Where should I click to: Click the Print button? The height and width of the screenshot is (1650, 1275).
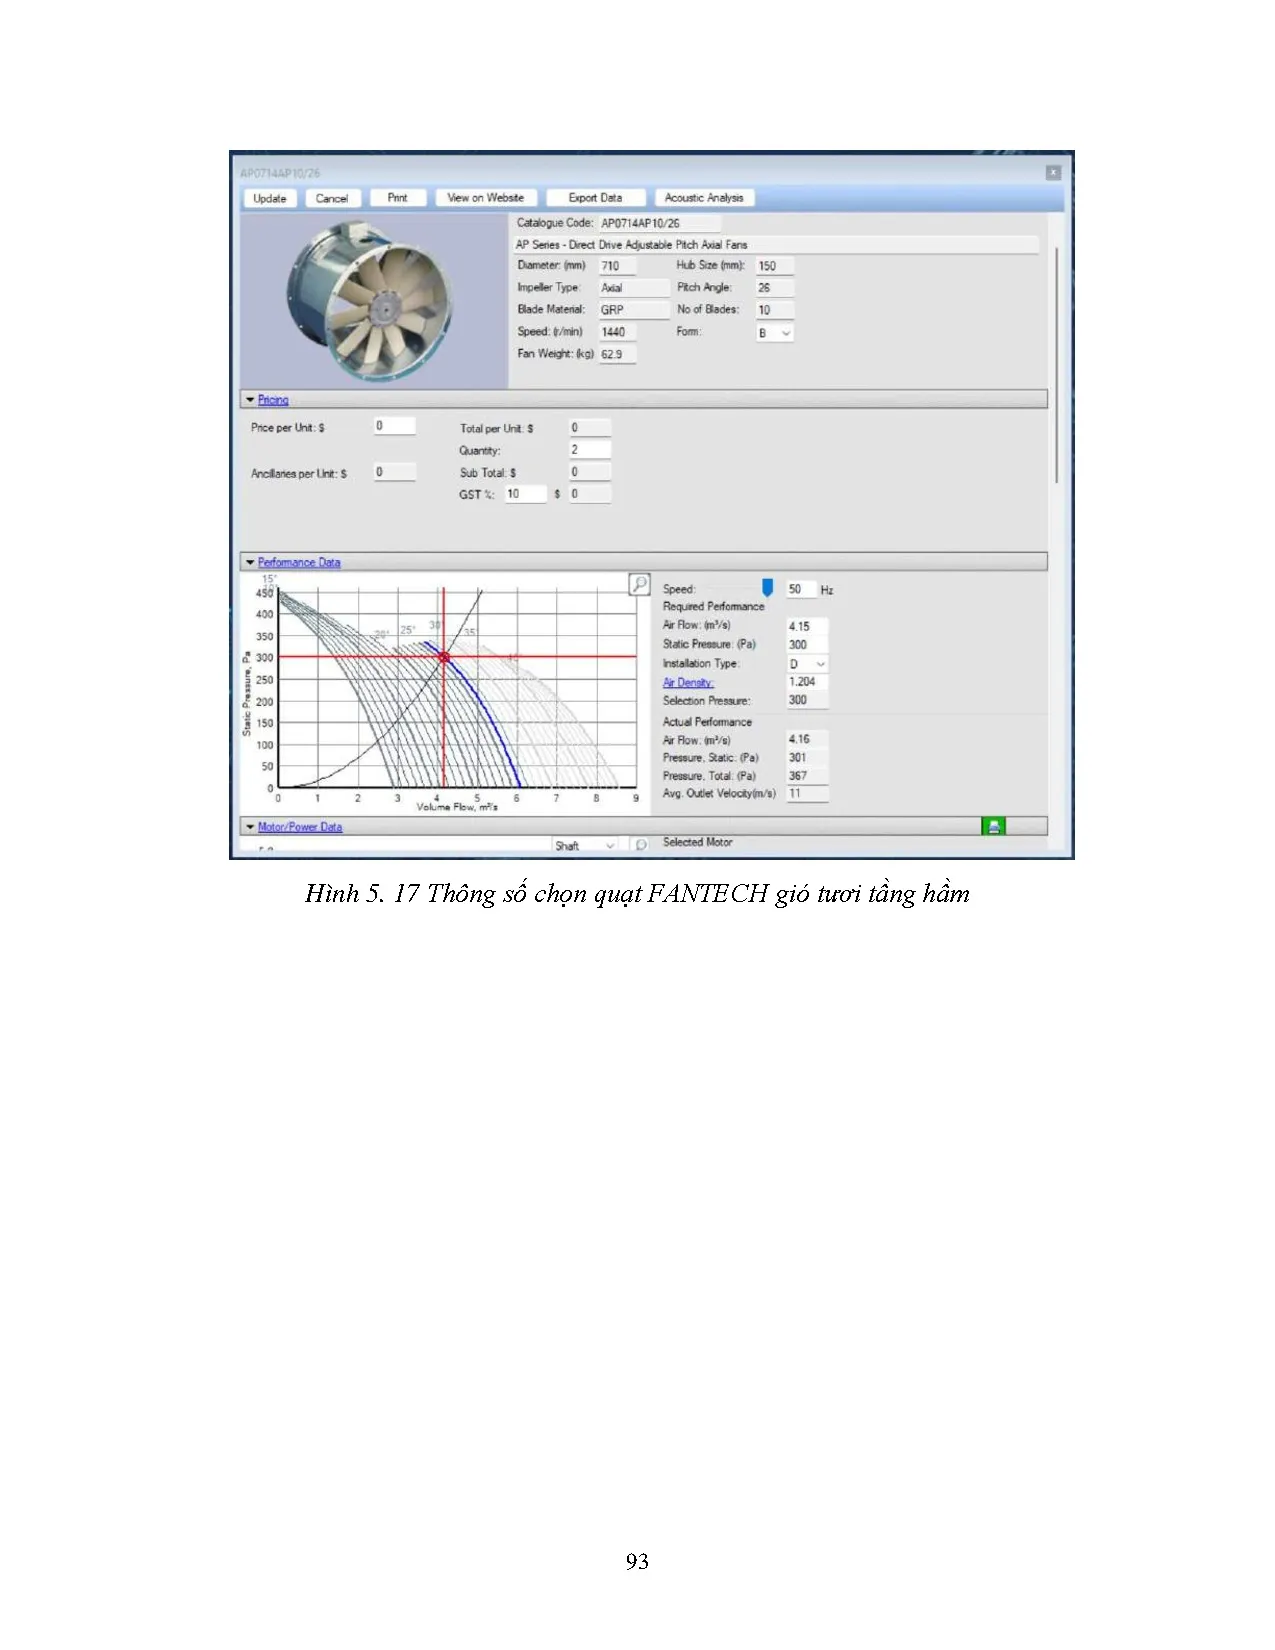pos(397,198)
